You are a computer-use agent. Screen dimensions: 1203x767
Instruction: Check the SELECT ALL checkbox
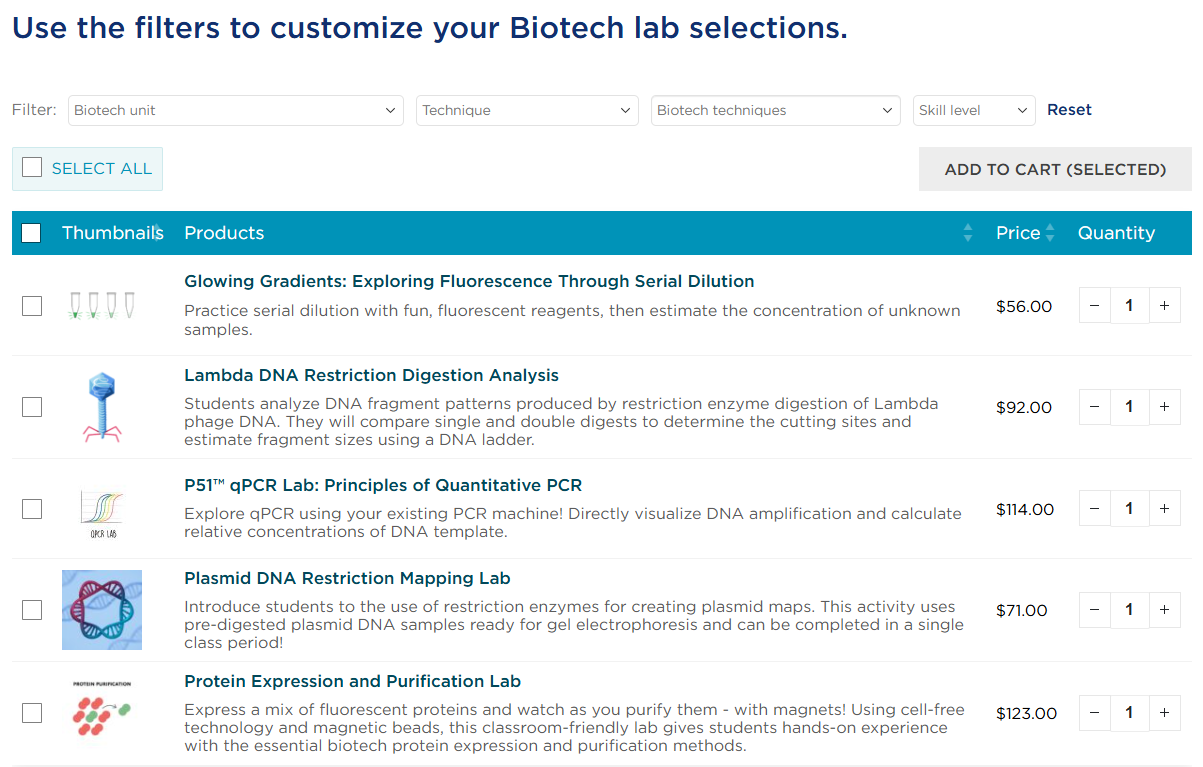coord(32,168)
